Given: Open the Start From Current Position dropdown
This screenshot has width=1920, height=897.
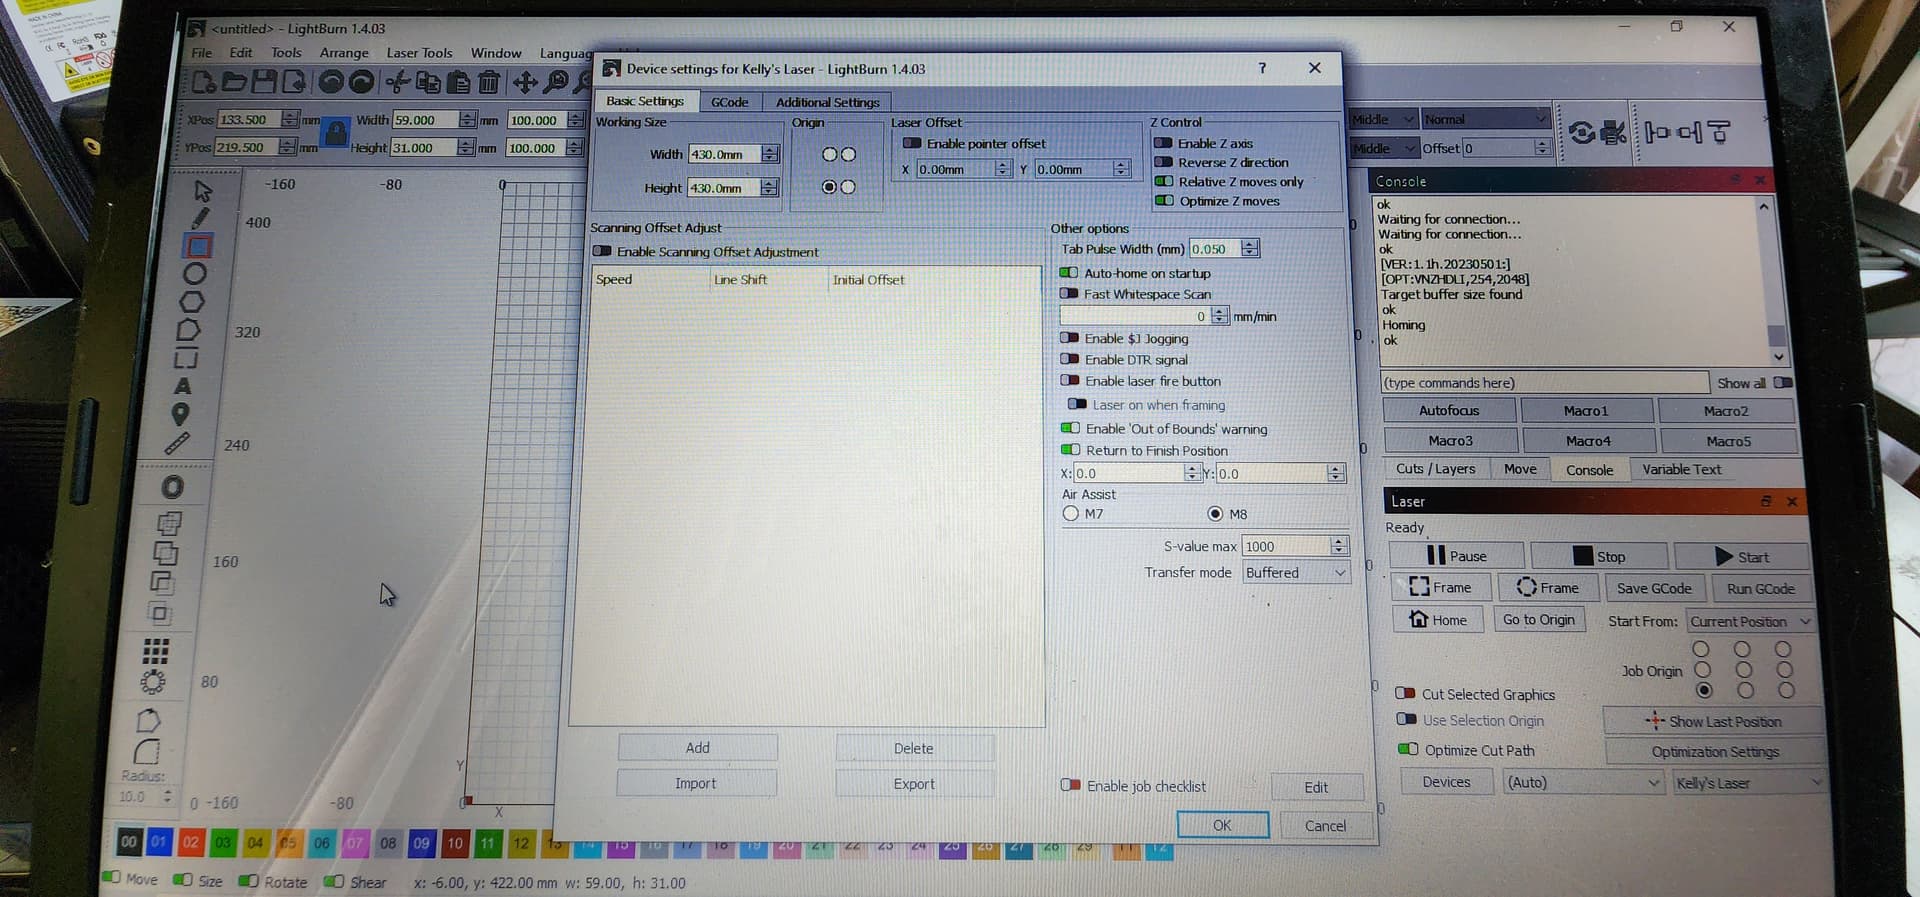Looking at the screenshot, I should point(1750,621).
